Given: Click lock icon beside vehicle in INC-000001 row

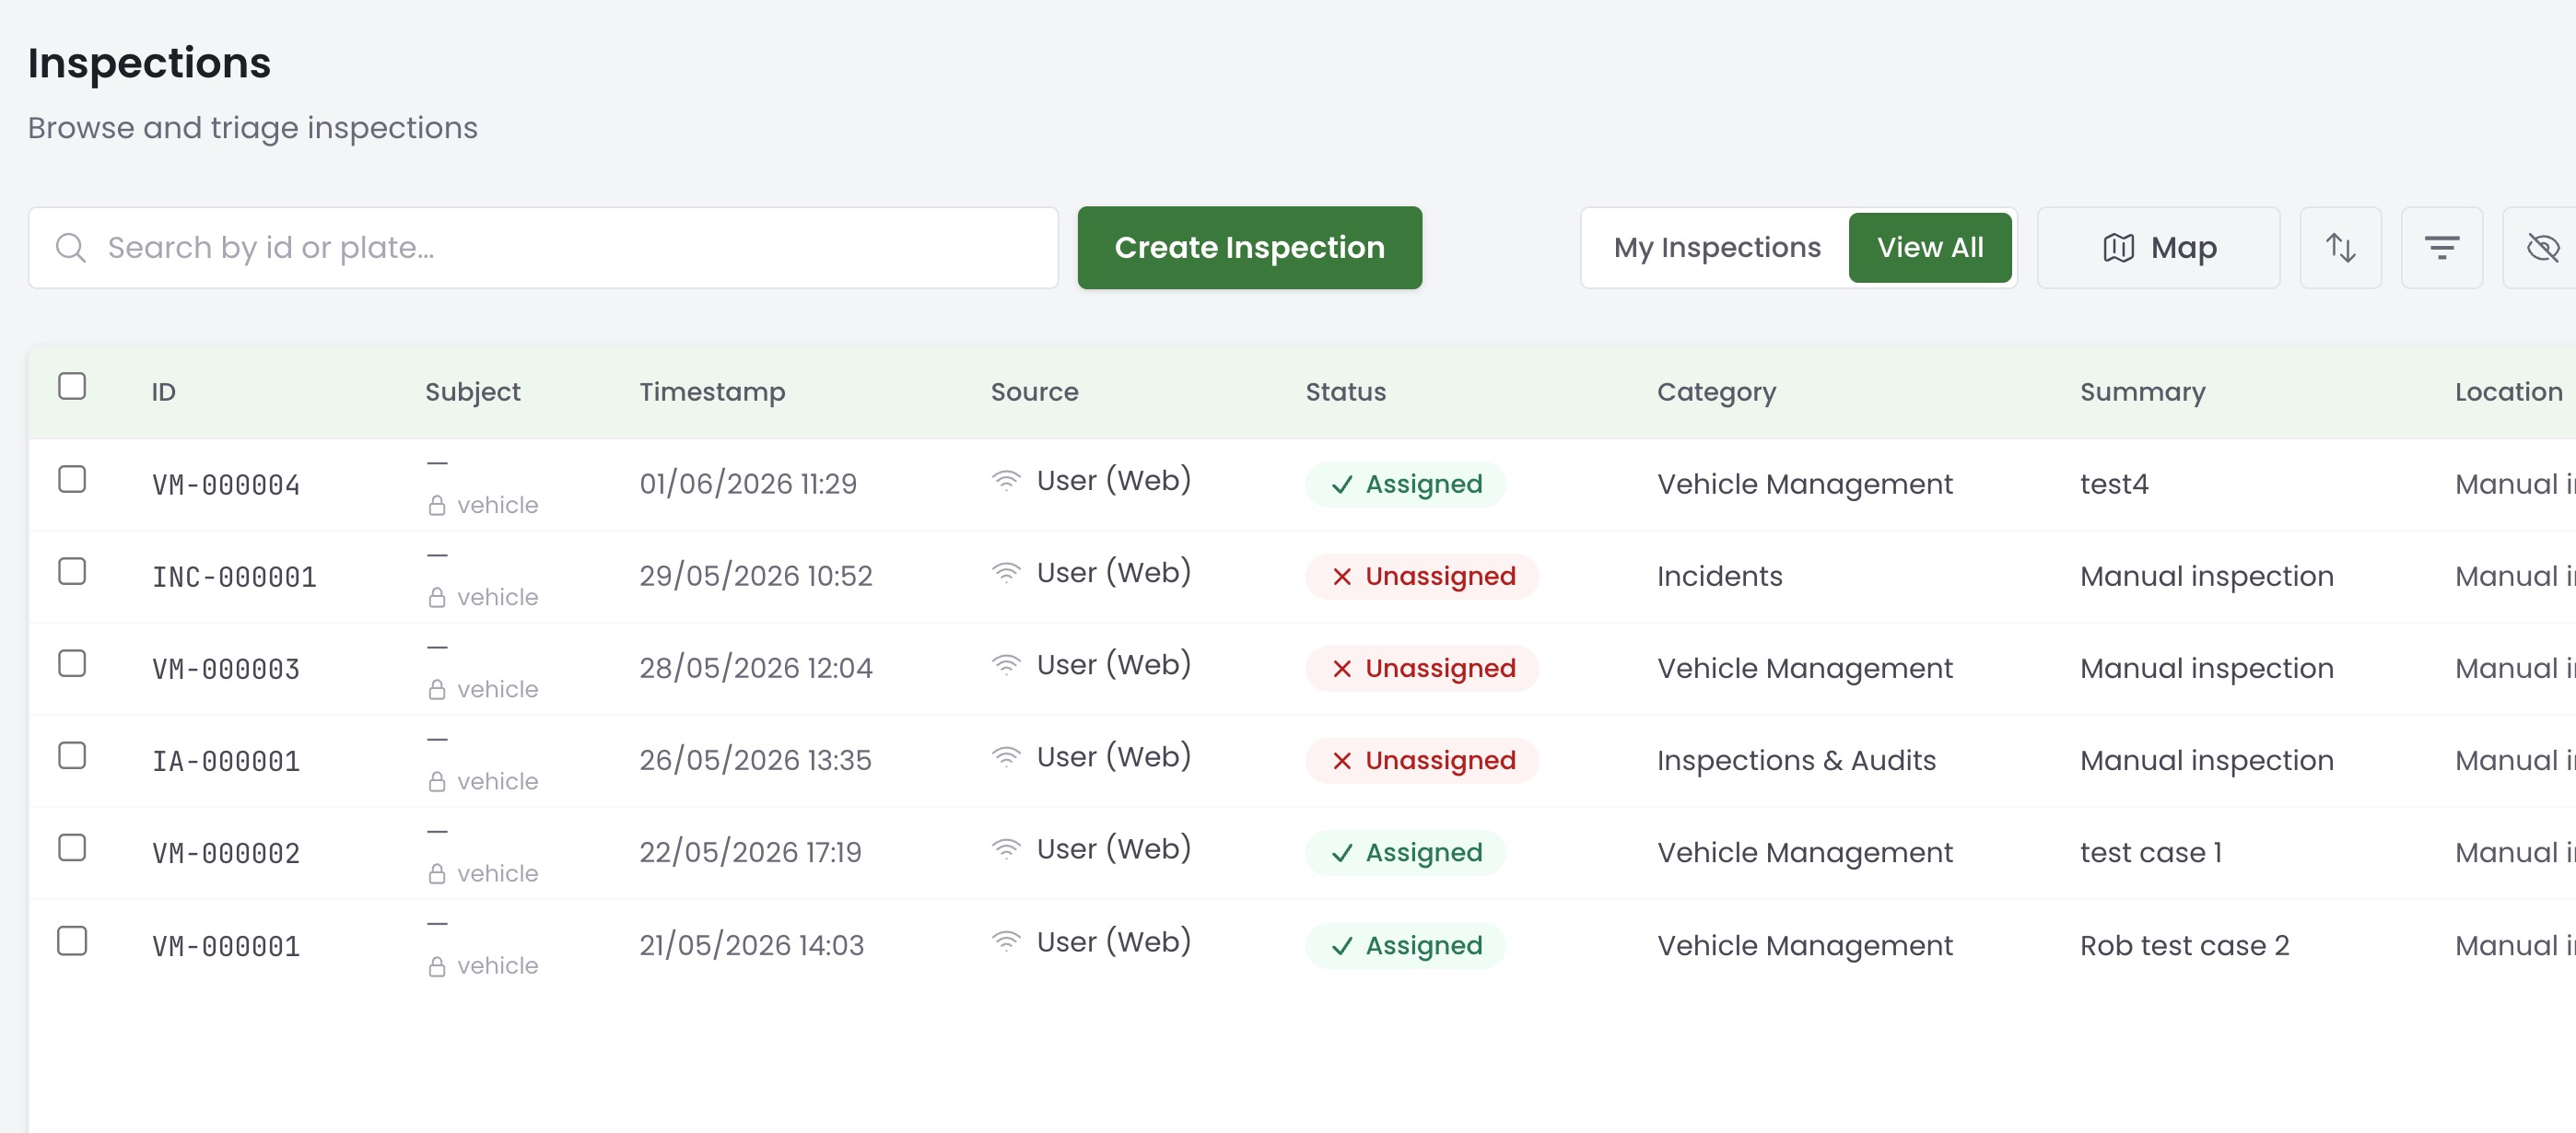Looking at the screenshot, I should coord(437,598).
